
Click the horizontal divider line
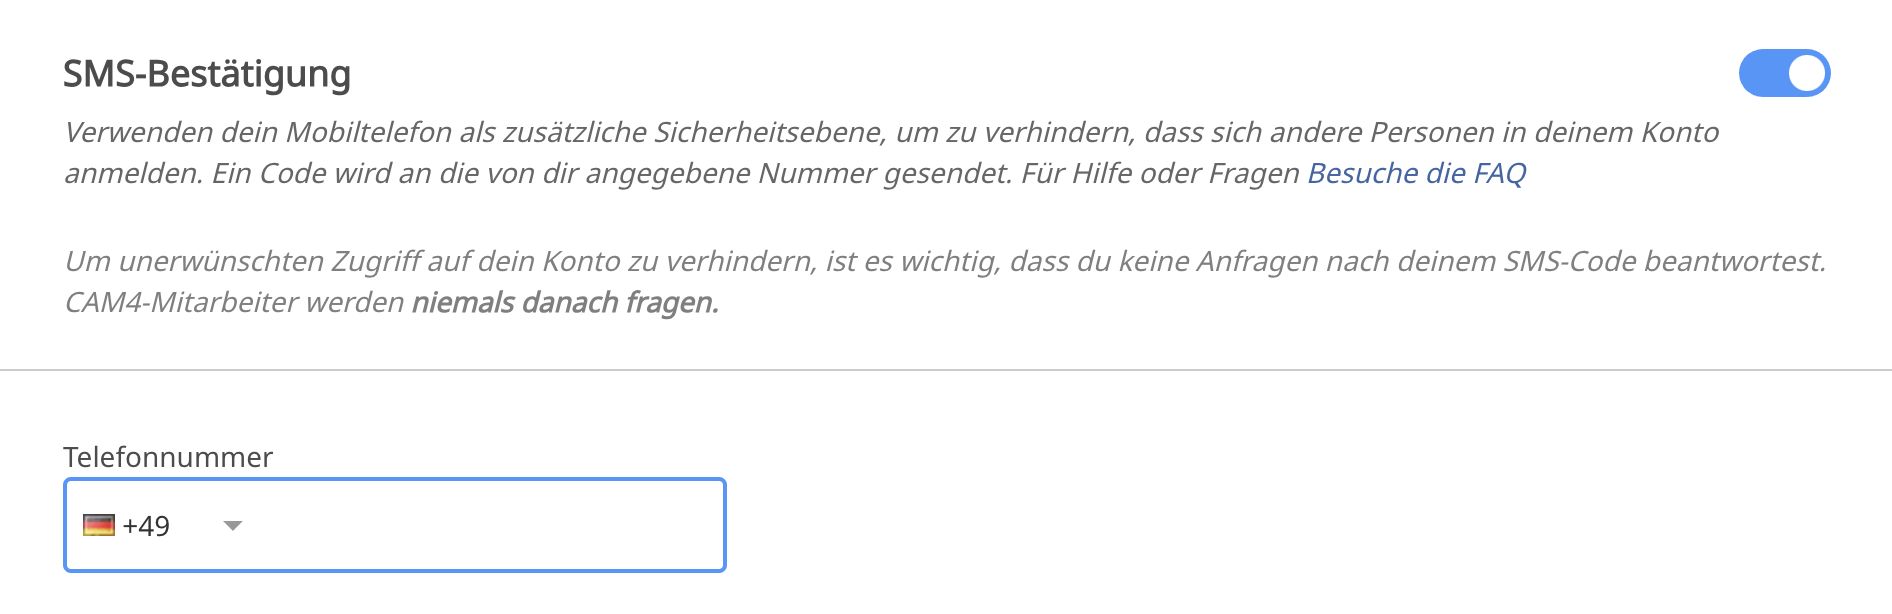click(946, 370)
